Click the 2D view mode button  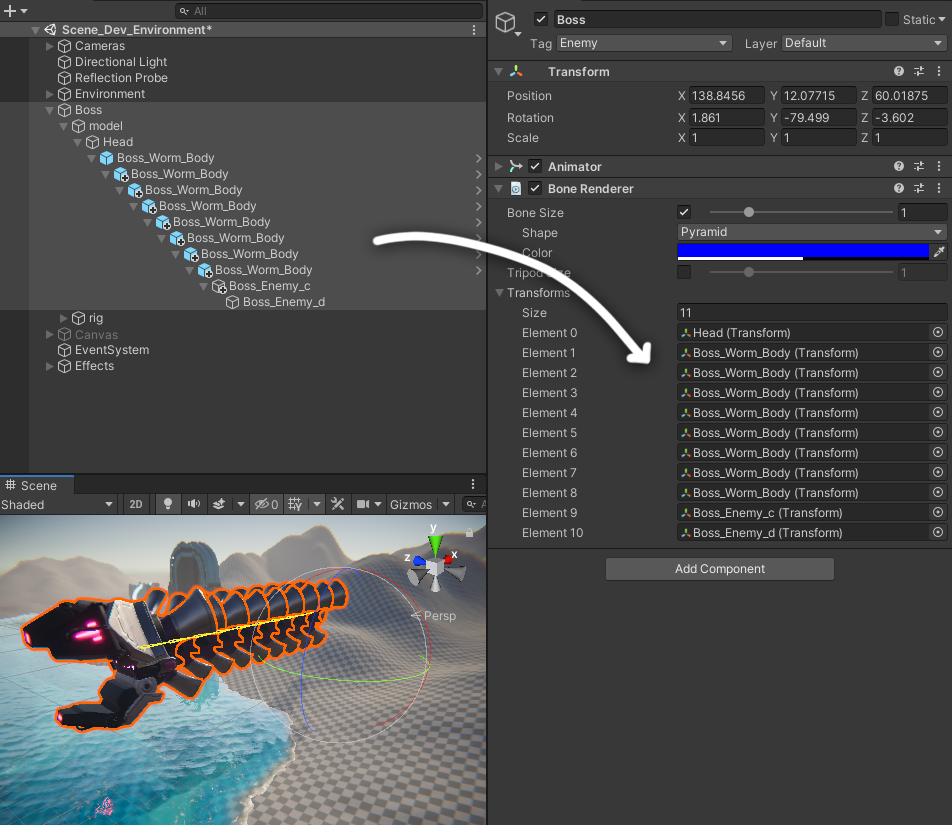(x=137, y=505)
